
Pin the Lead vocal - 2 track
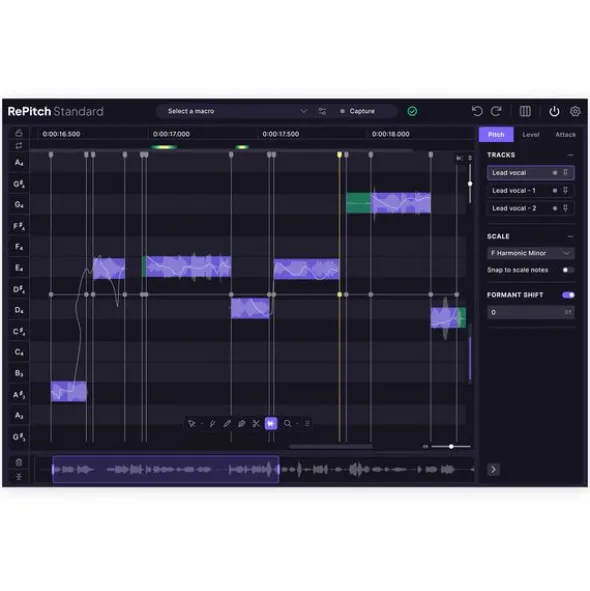click(565, 208)
